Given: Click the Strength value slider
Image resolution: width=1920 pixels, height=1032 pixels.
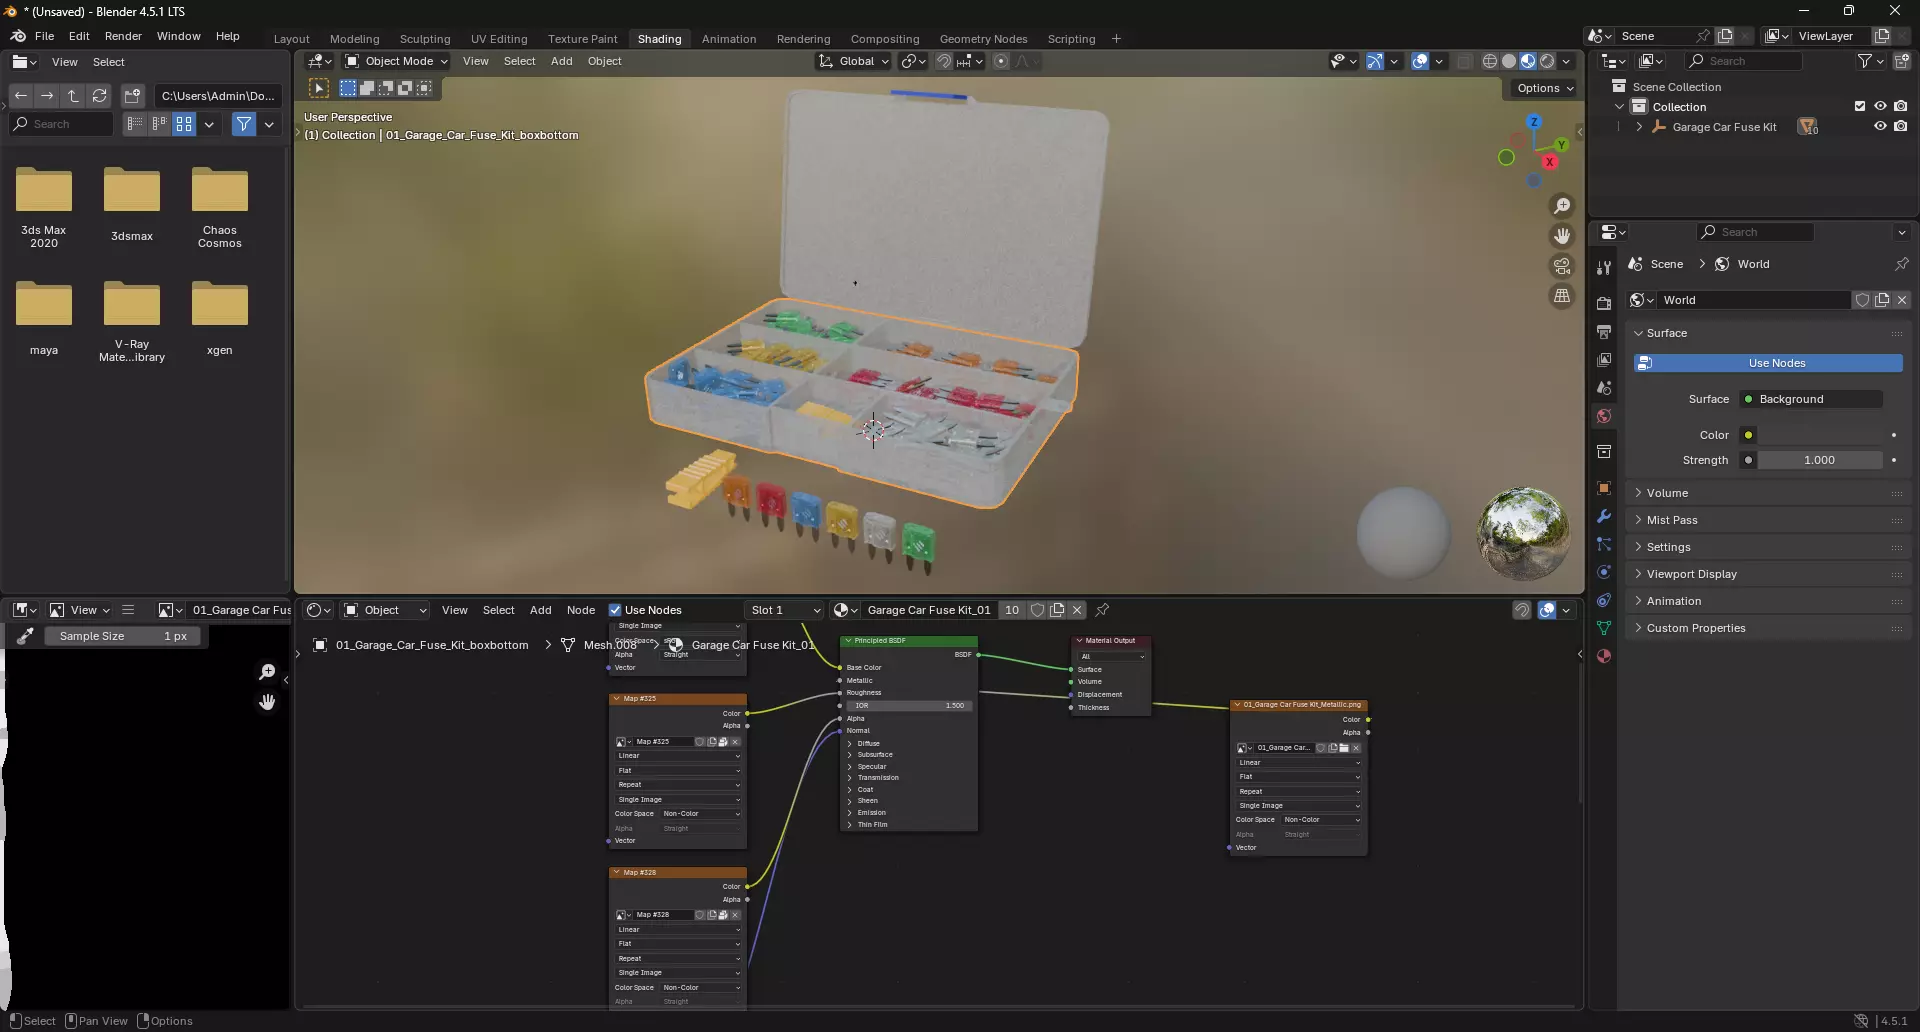Looking at the screenshot, I should click(1819, 460).
